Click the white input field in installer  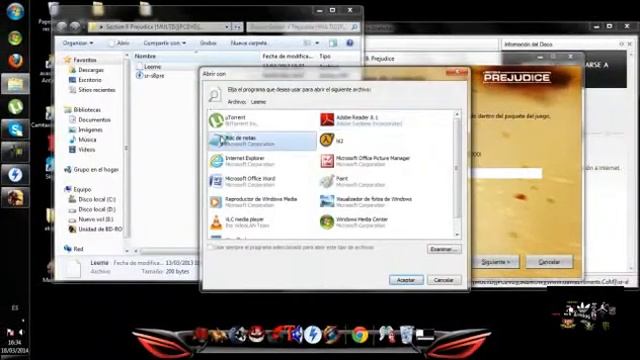click(x=506, y=173)
